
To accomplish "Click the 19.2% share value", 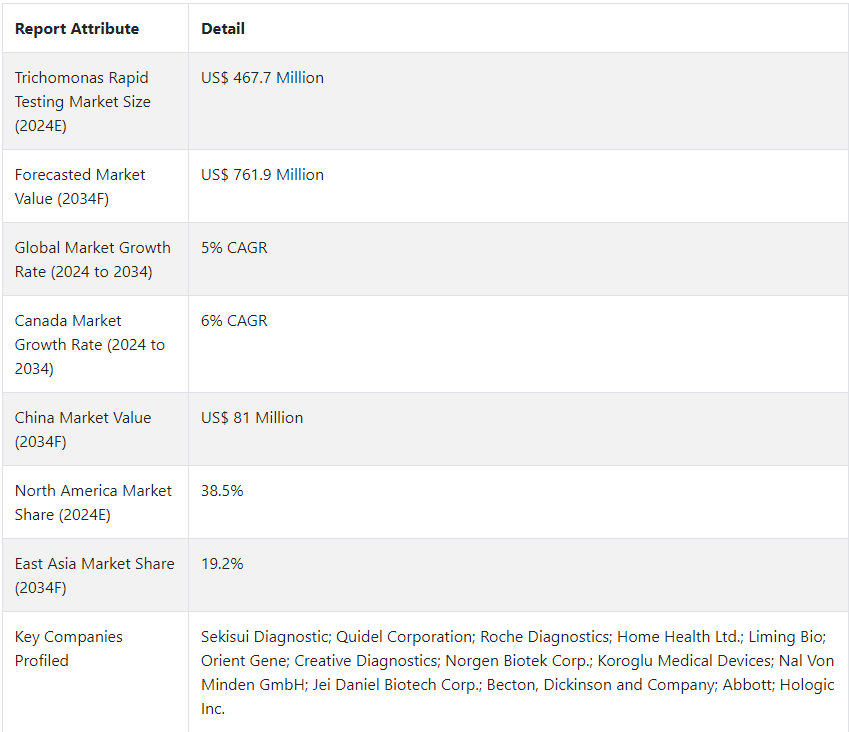I will click(x=222, y=564).
